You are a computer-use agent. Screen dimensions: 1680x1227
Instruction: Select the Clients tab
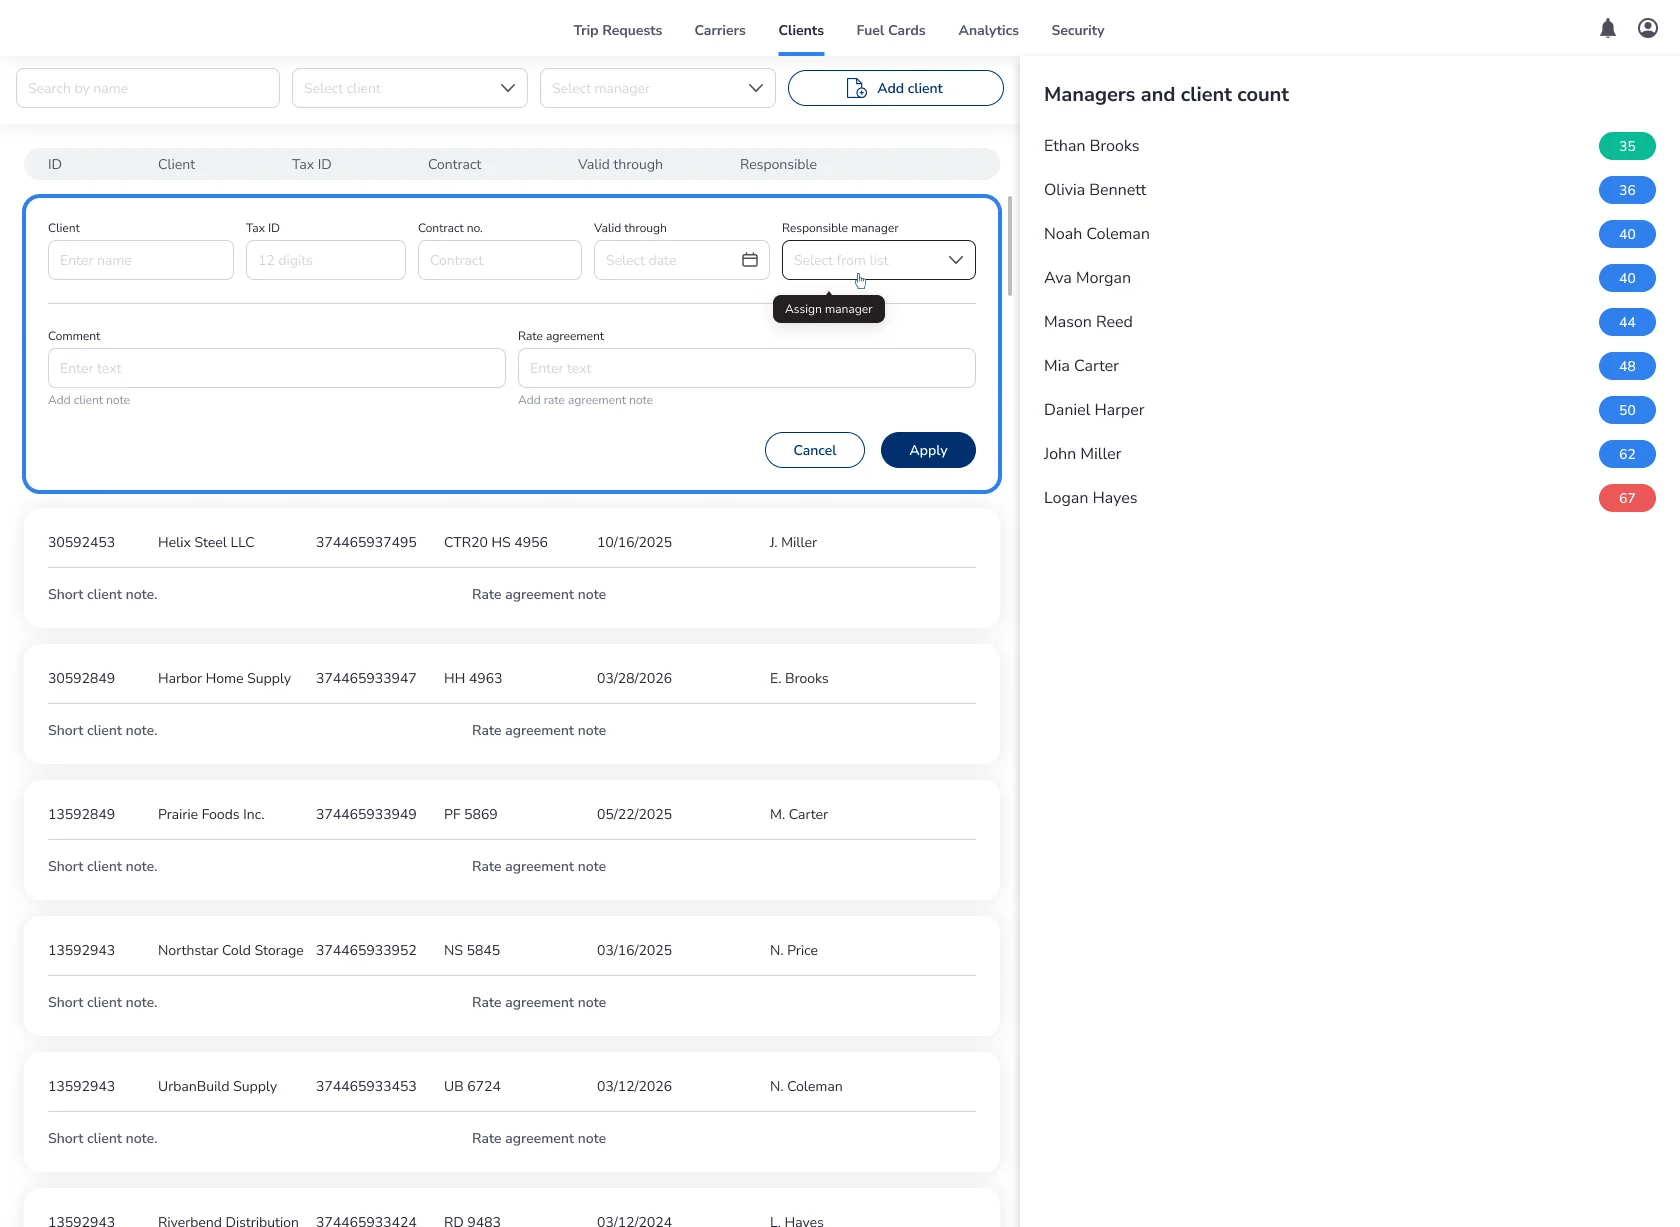click(801, 30)
